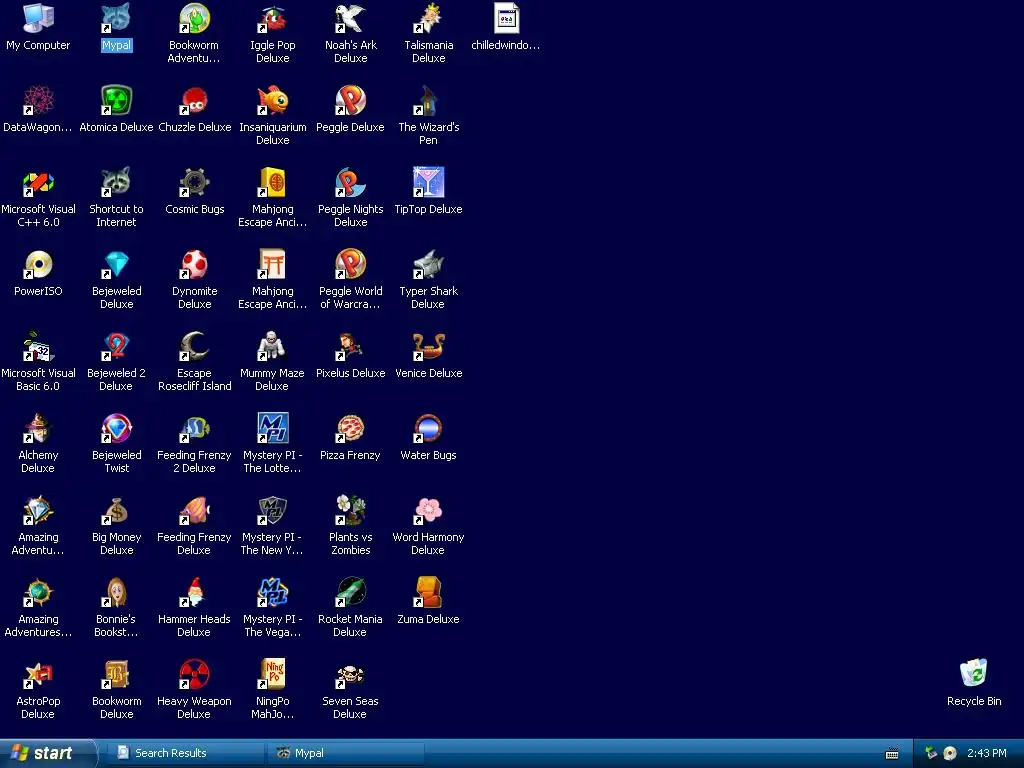Select Hammer Heads Deluxe gnome icon

point(194,592)
